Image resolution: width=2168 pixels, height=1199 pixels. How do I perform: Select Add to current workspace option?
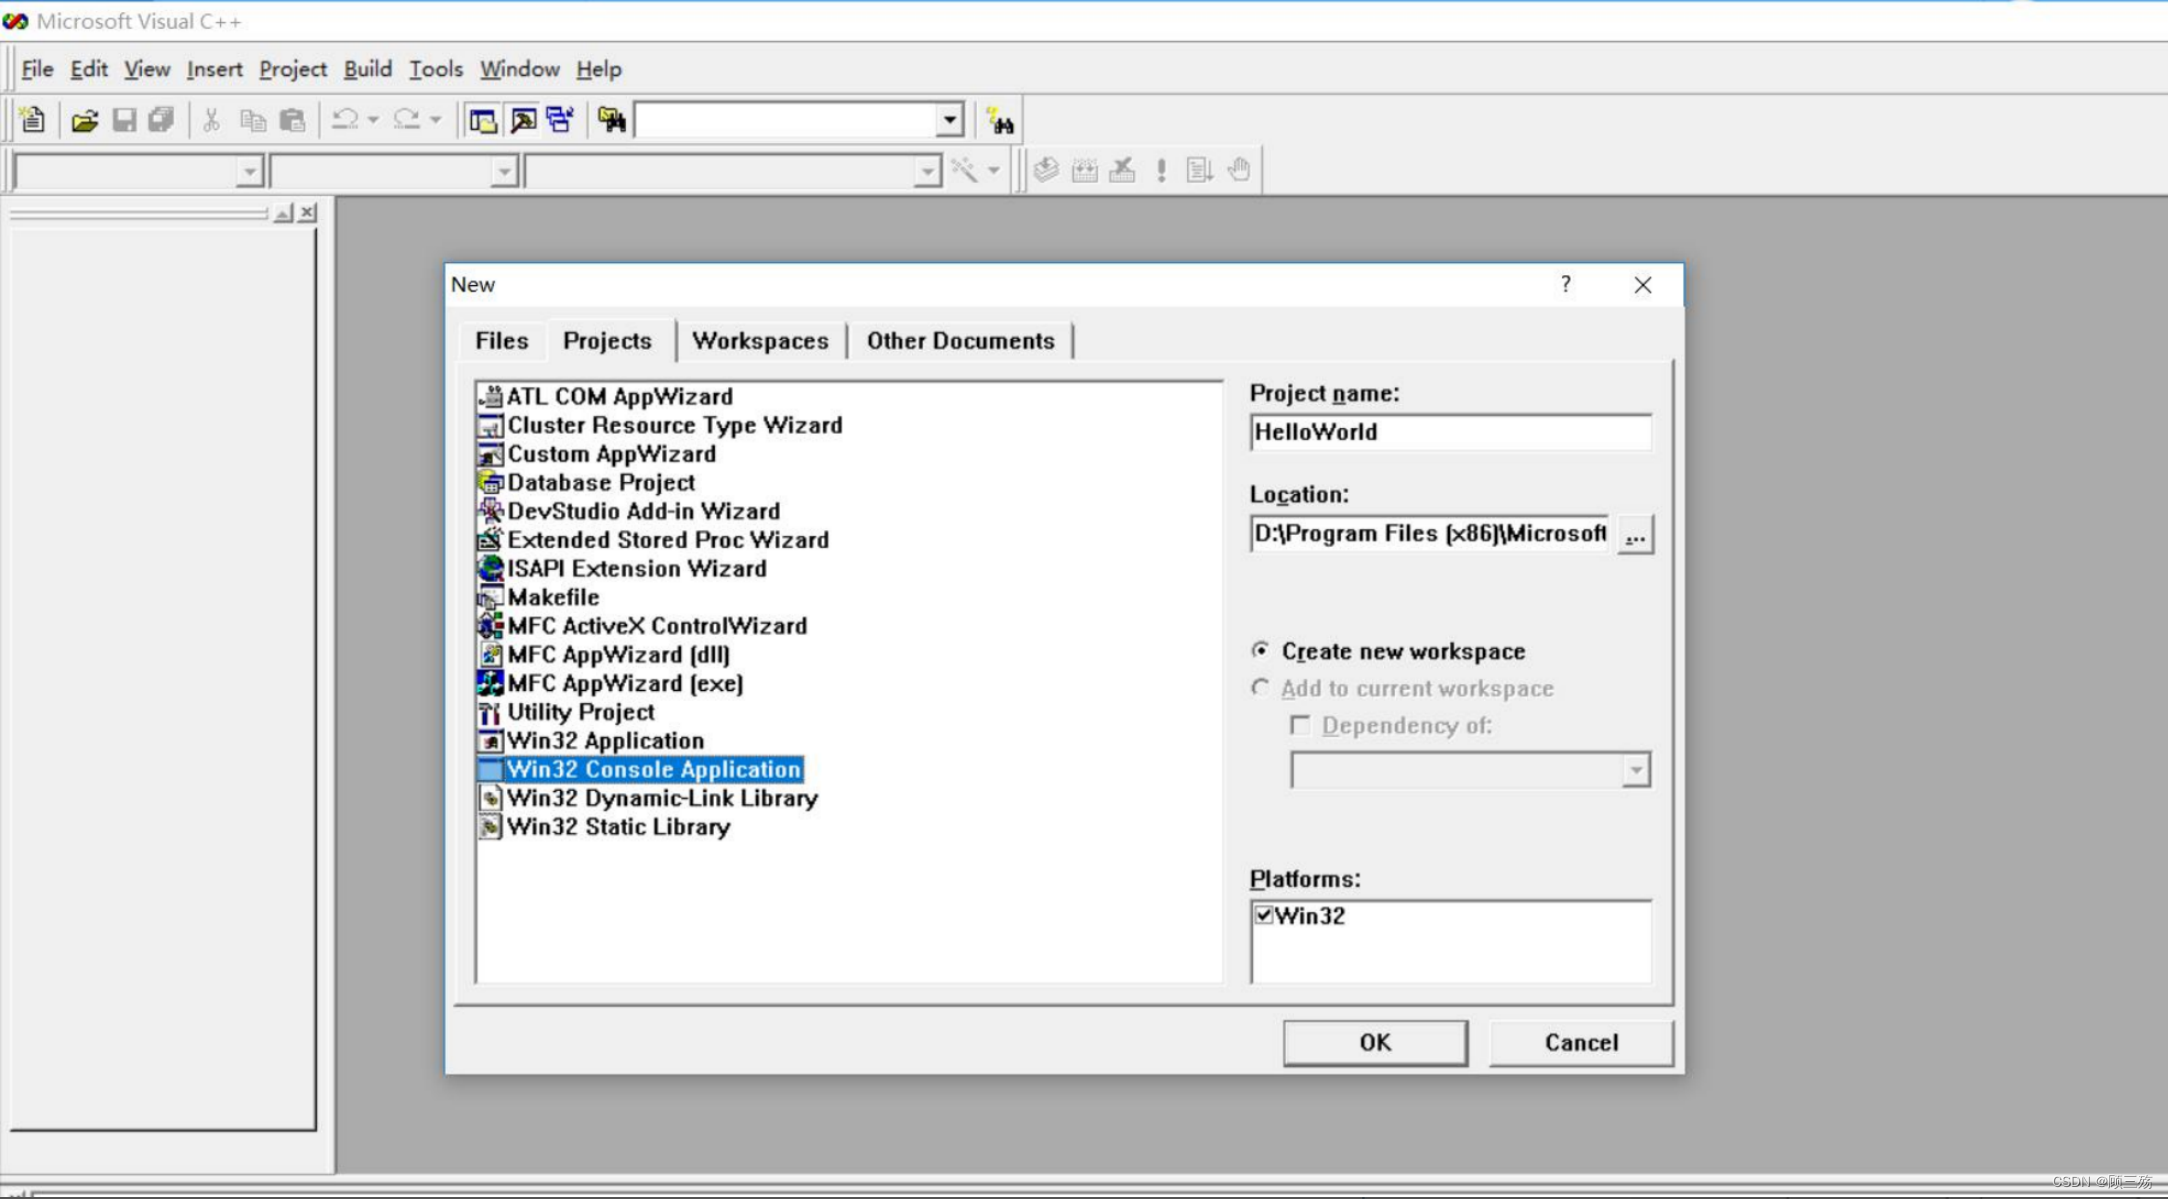[x=1261, y=688]
